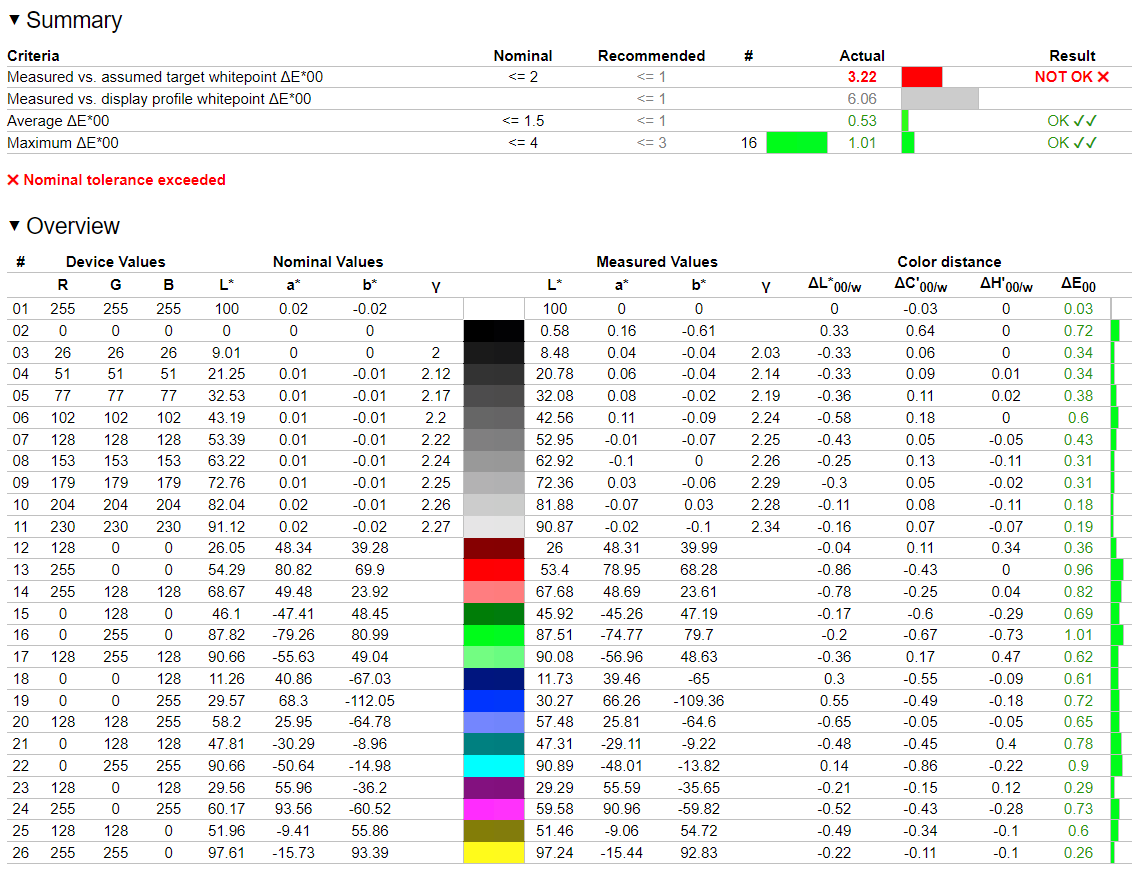Click the Actual value 0.53
This screenshot has width=1144, height=875.
click(862, 121)
